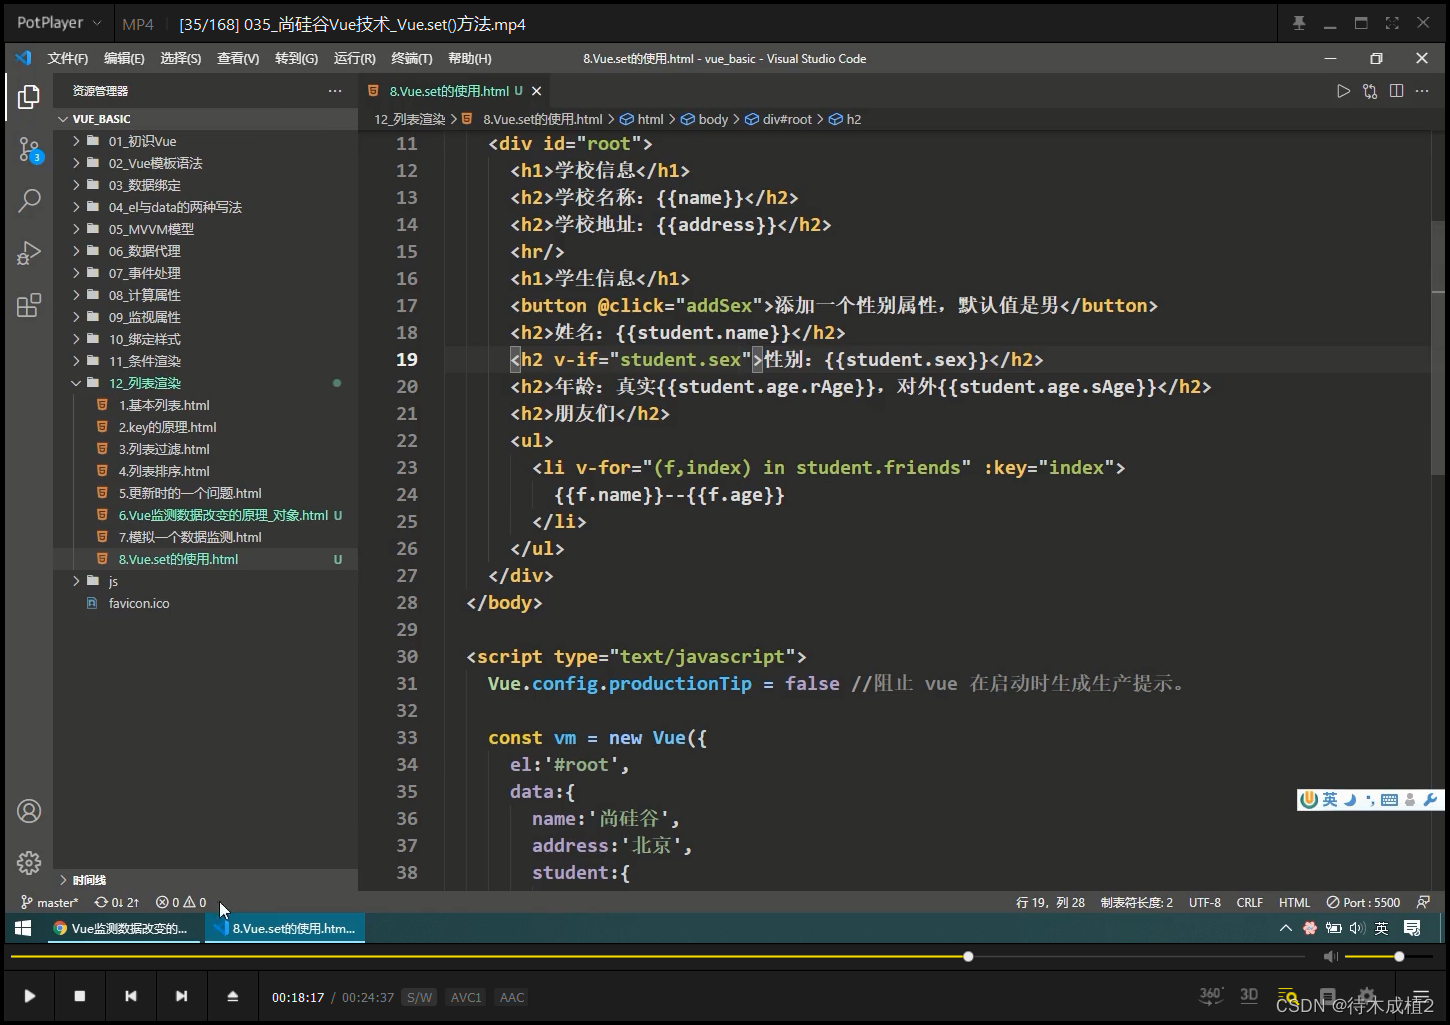The image size is (1450, 1025).
Task: Open editor more actions ellipsis
Action: 1422,91
